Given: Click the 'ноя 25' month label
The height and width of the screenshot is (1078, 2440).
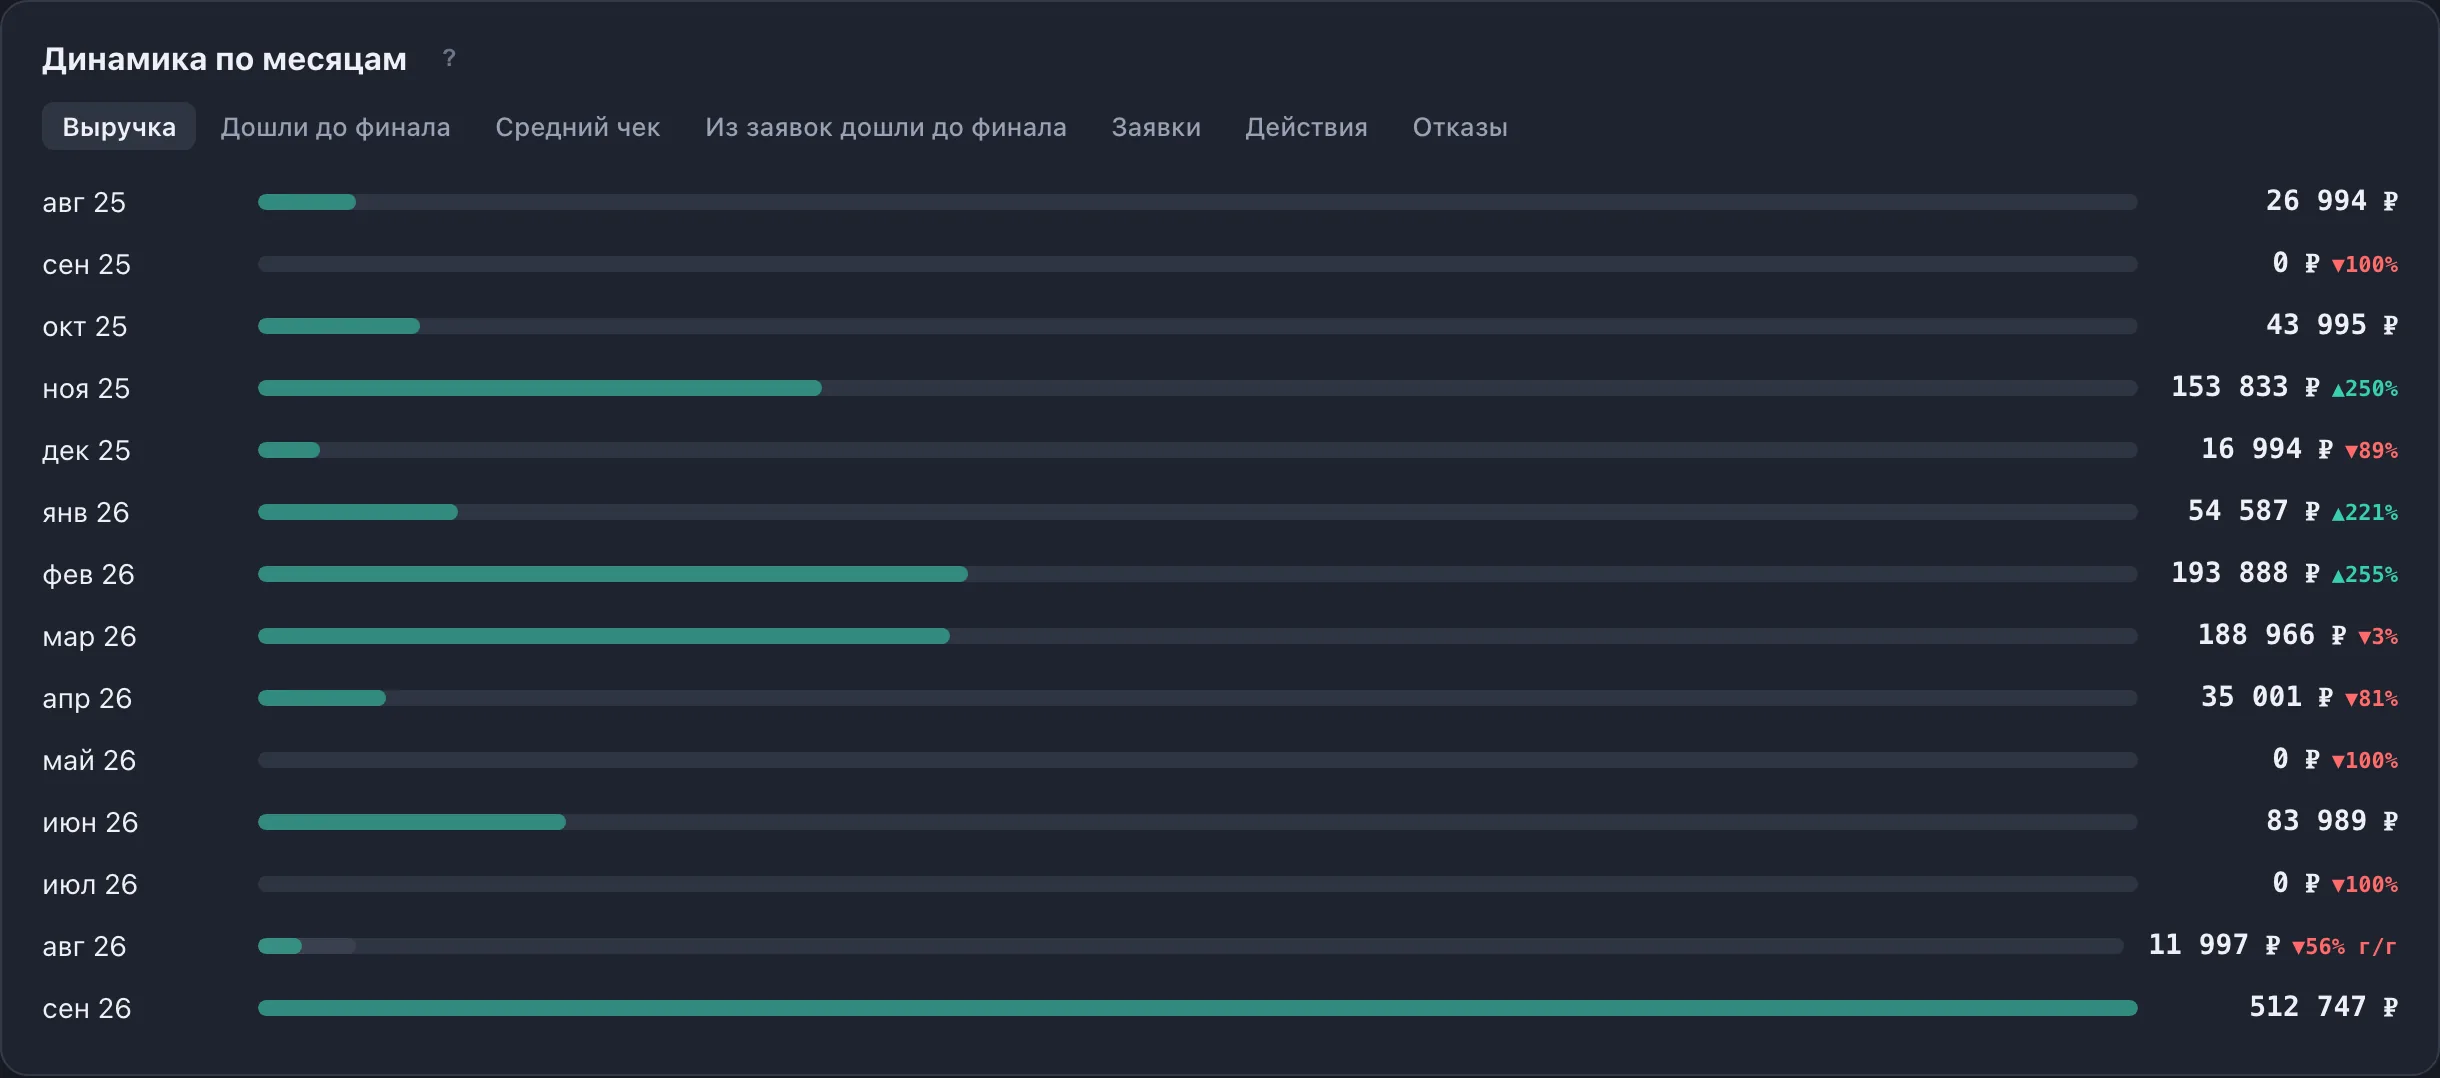Looking at the screenshot, I should pyautogui.click(x=86, y=389).
